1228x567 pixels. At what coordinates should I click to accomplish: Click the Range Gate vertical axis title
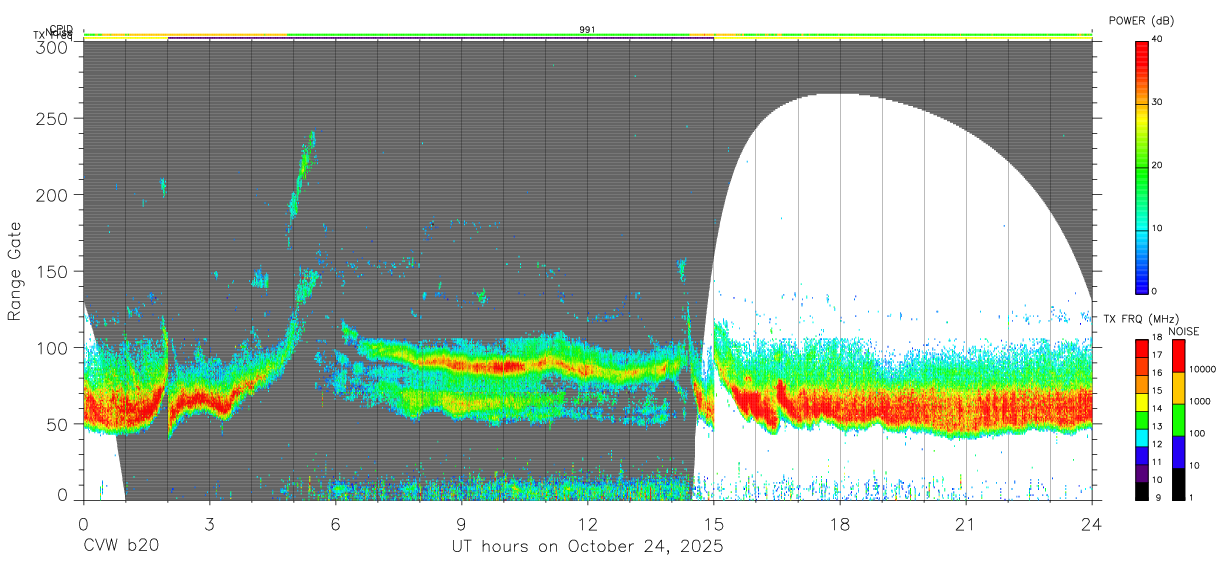15,272
